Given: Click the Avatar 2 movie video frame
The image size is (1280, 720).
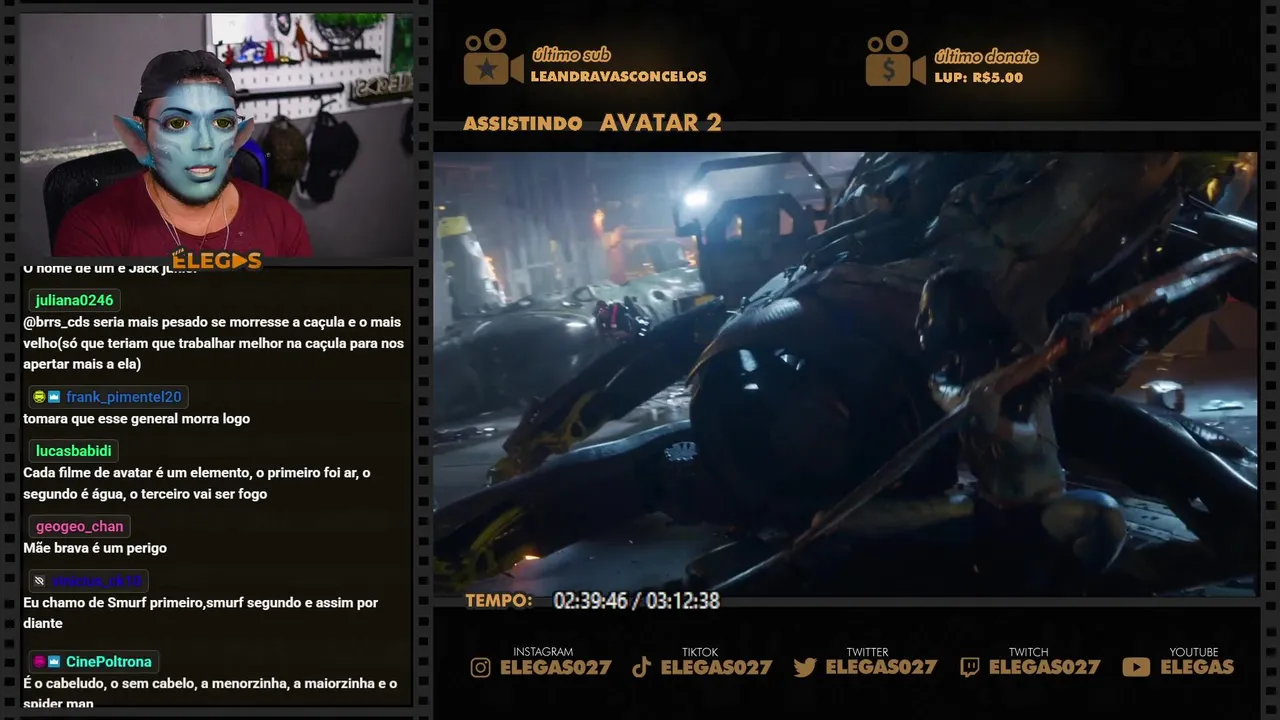Looking at the screenshot, I should (845, 374).
